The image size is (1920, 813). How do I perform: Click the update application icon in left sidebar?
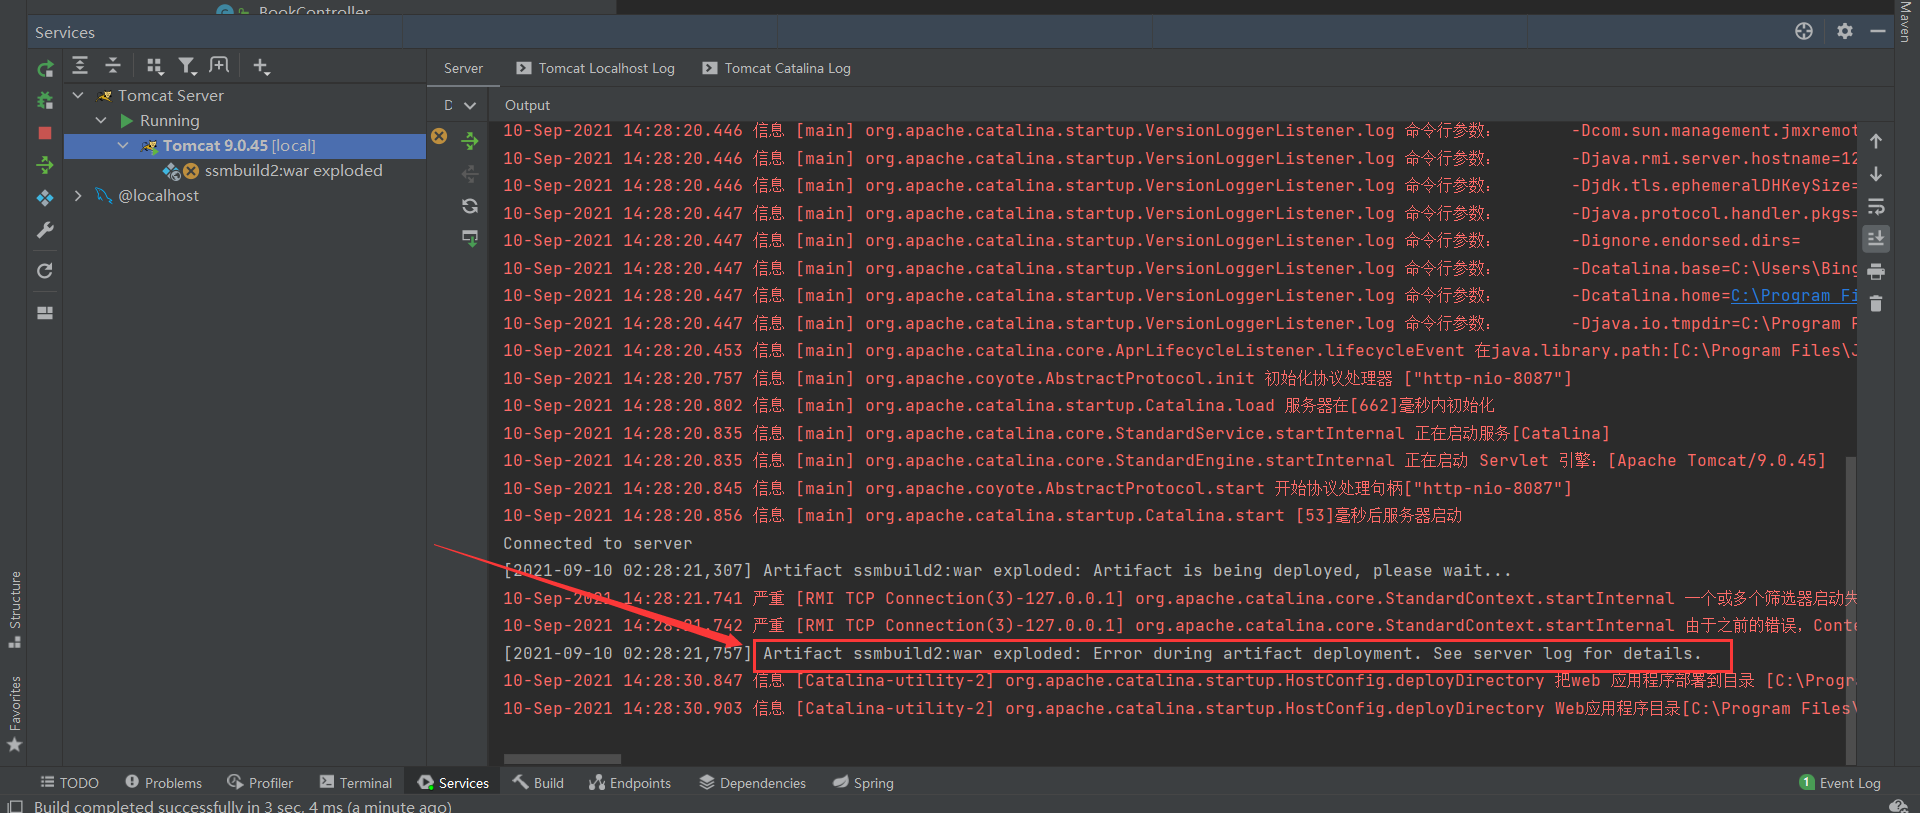pos(45,198)
